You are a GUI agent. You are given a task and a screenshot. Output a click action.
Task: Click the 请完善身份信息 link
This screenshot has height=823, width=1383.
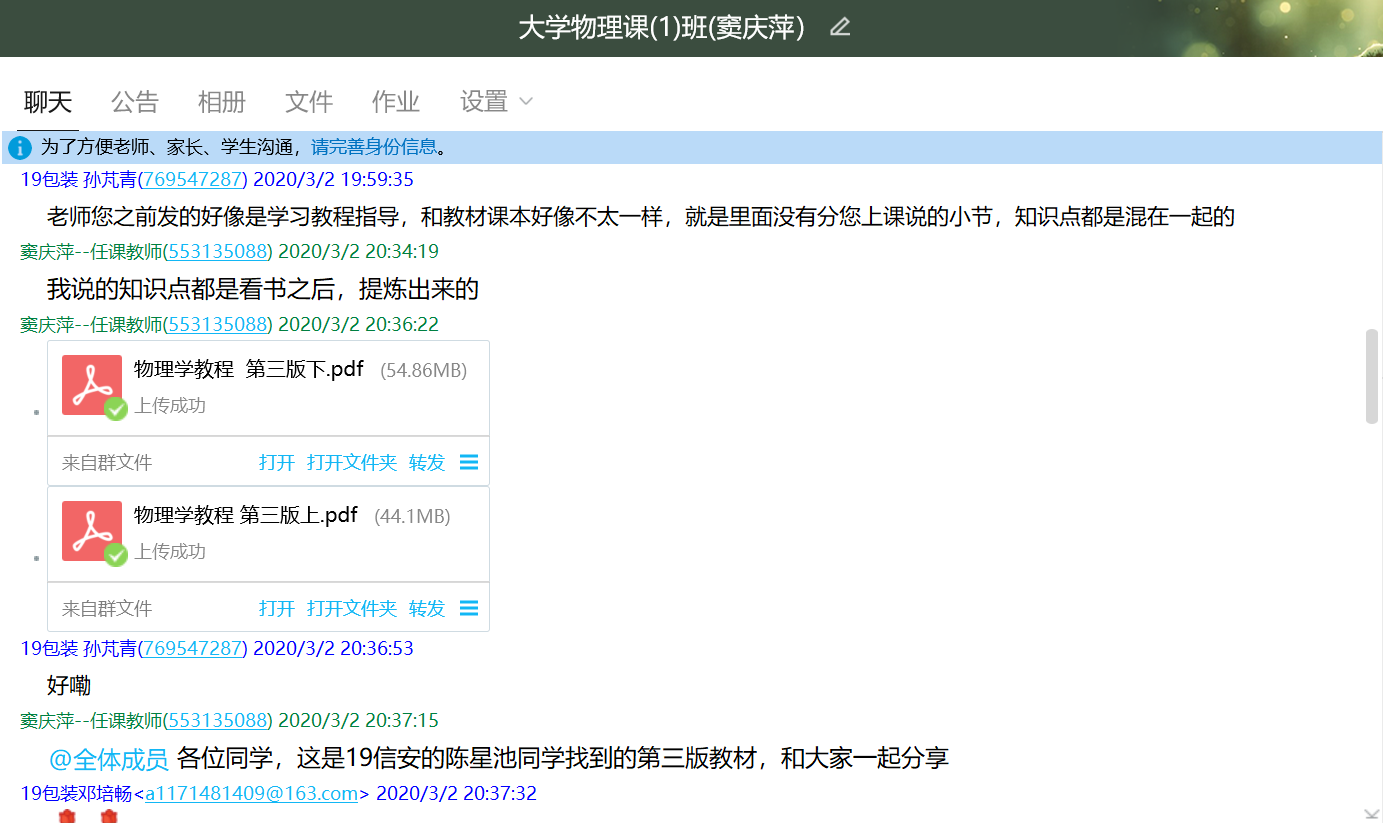click(374, 148)
